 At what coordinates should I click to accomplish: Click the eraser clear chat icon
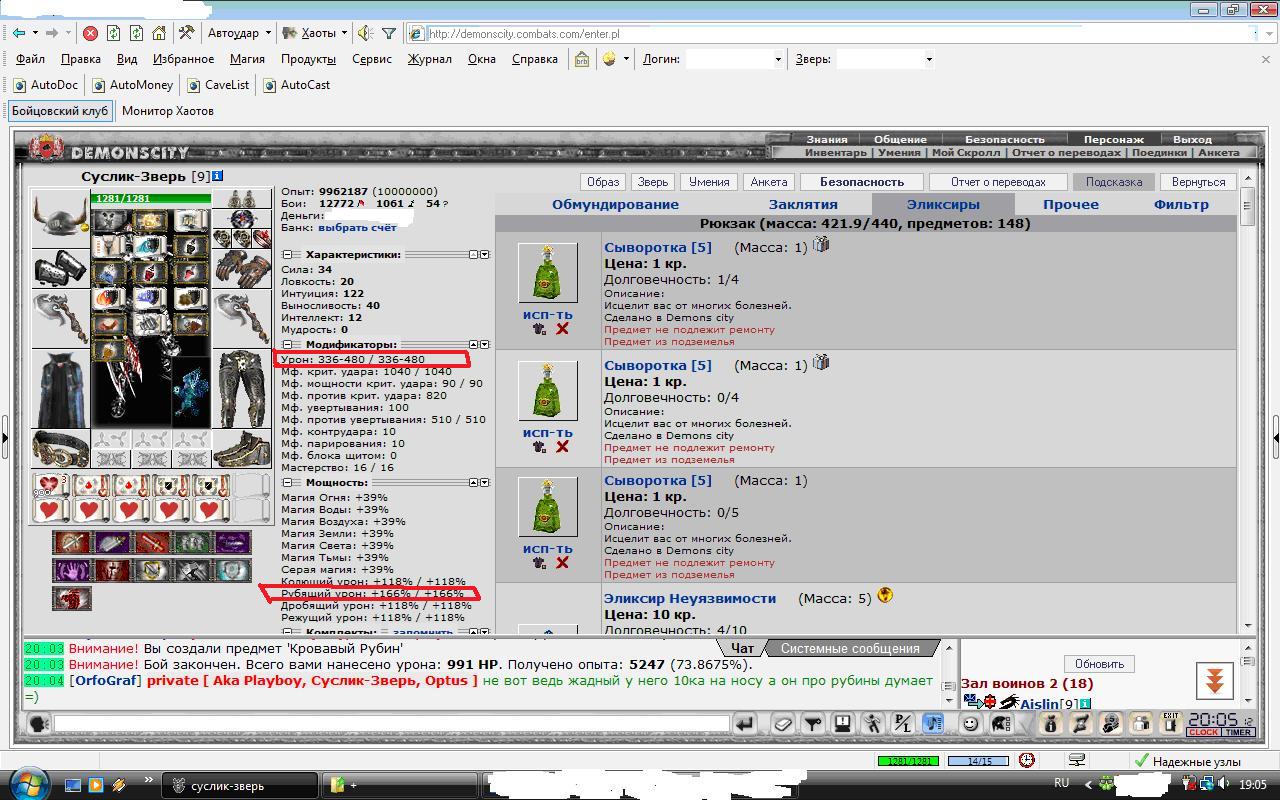coord(783,723)
